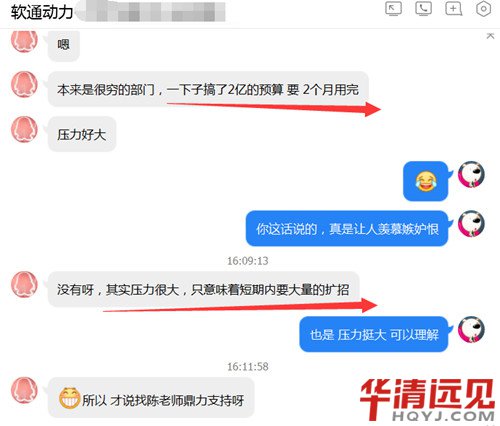500x426 pixels.
Task: Select the 压力好大 message bubble
Action: tap(82, 134)
